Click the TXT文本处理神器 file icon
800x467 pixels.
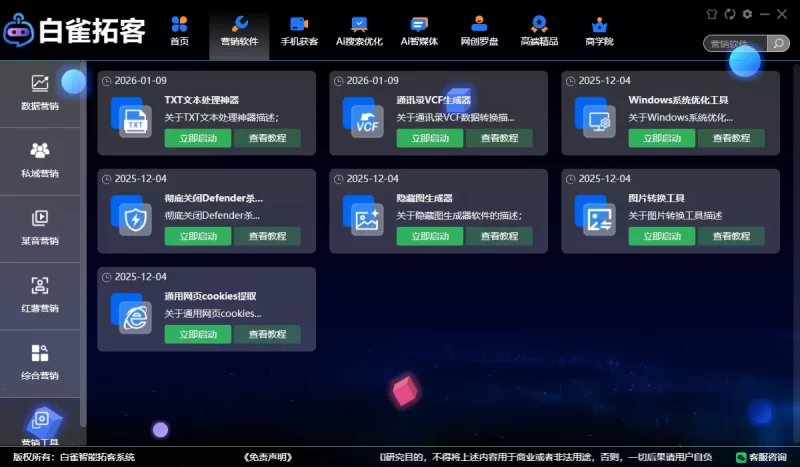[132, 117]
